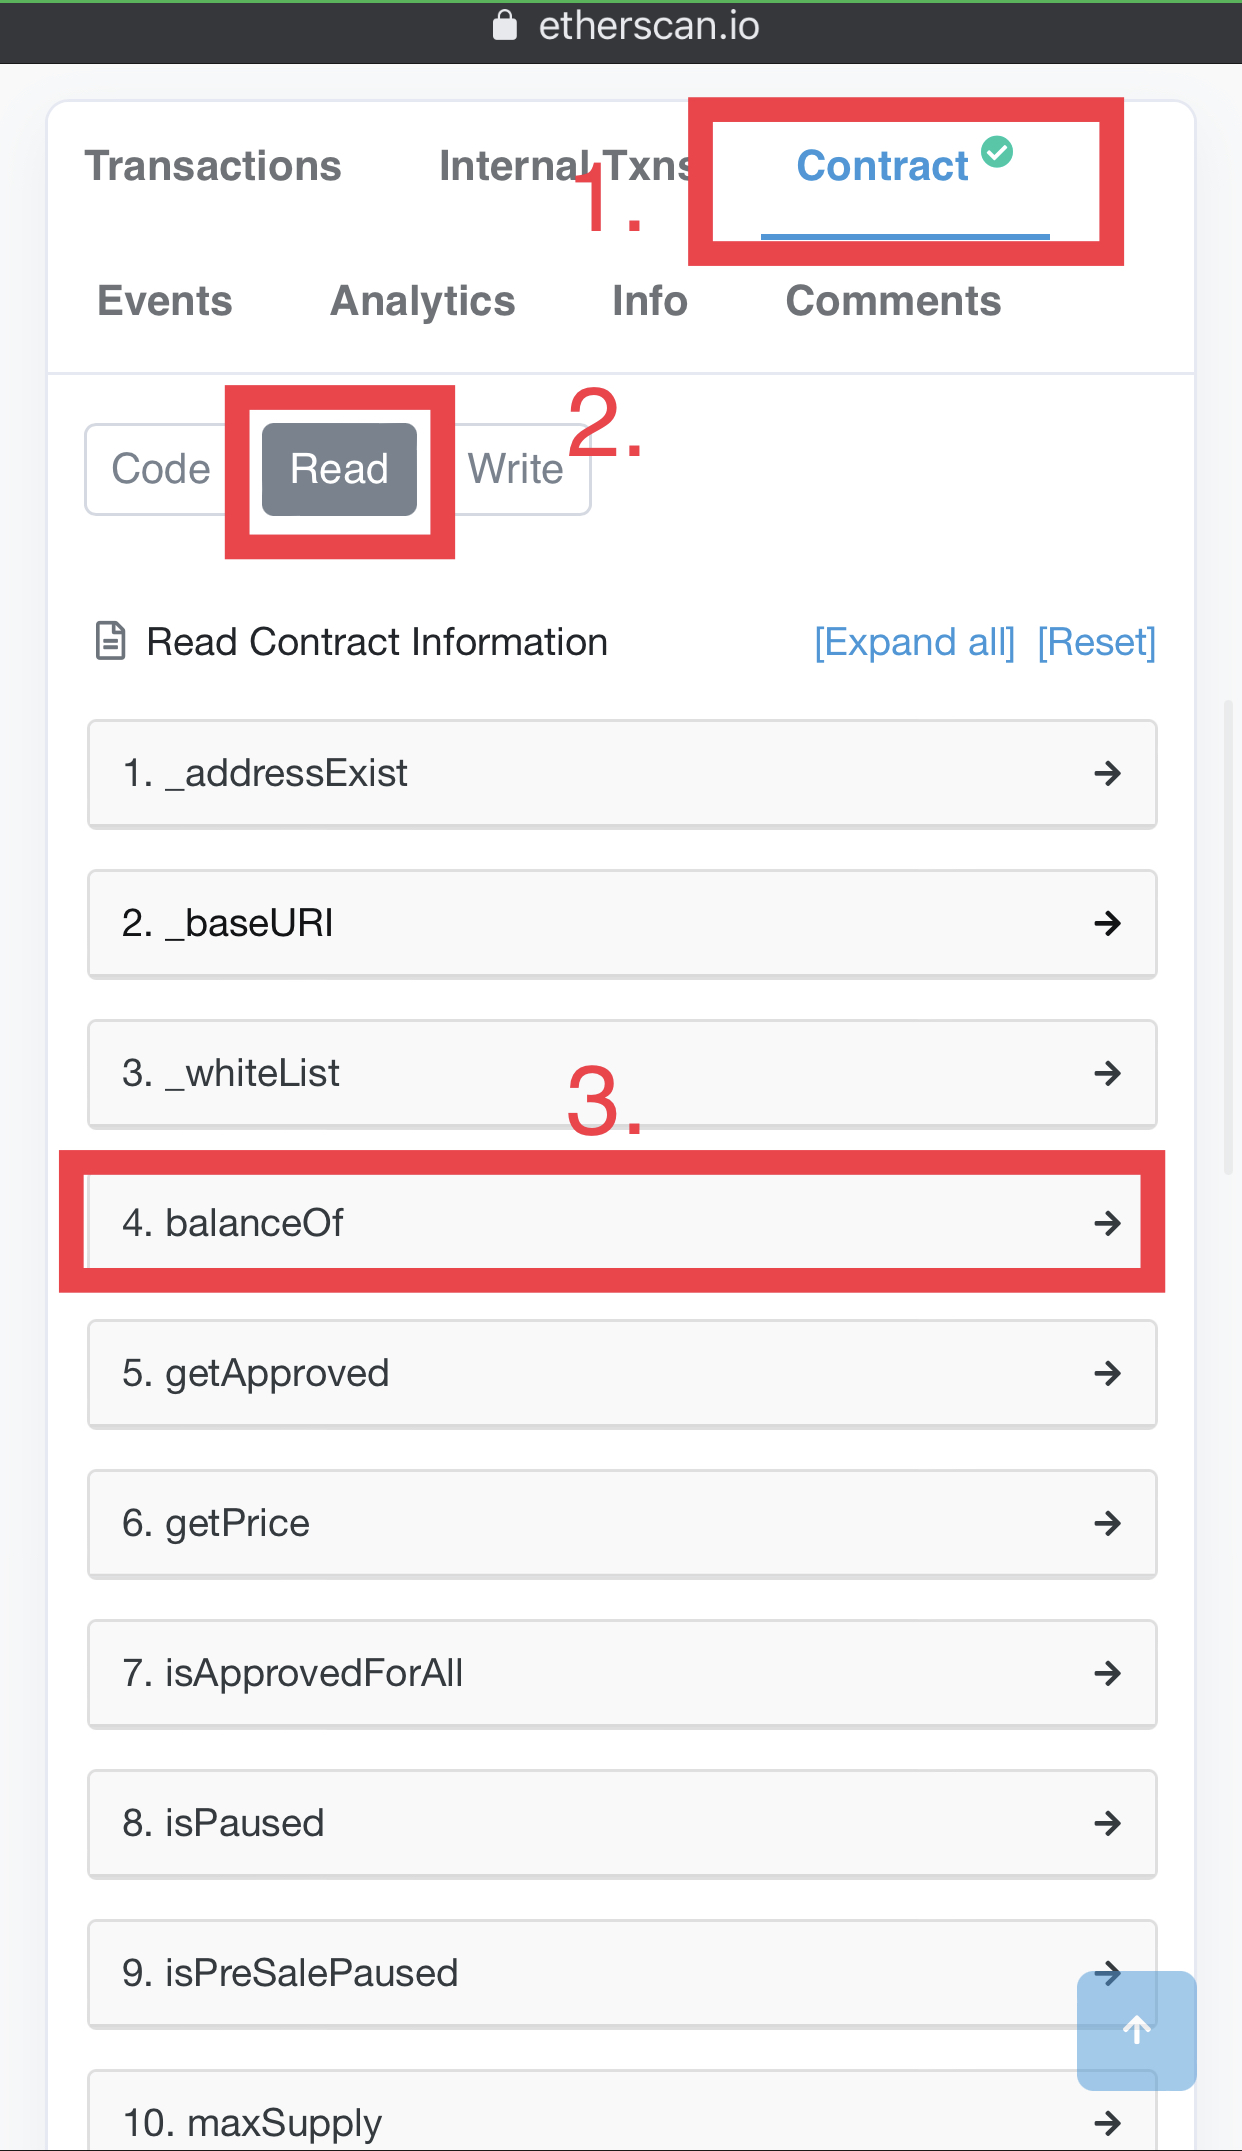The width and height of the screenshot is (1242, 2151).
Task: Click the arrow icon on _baseURI row
Action: tap(1107, 923)
